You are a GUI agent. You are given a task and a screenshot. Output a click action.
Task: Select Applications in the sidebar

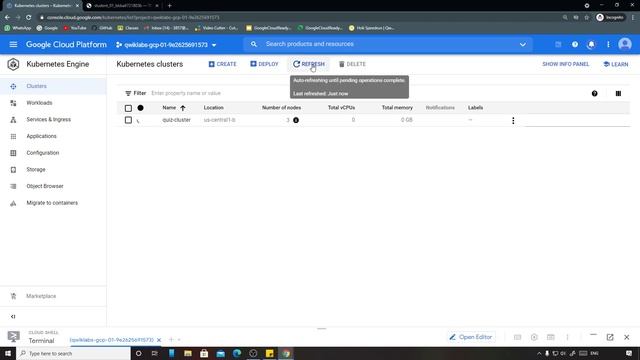tap(53, 136)
